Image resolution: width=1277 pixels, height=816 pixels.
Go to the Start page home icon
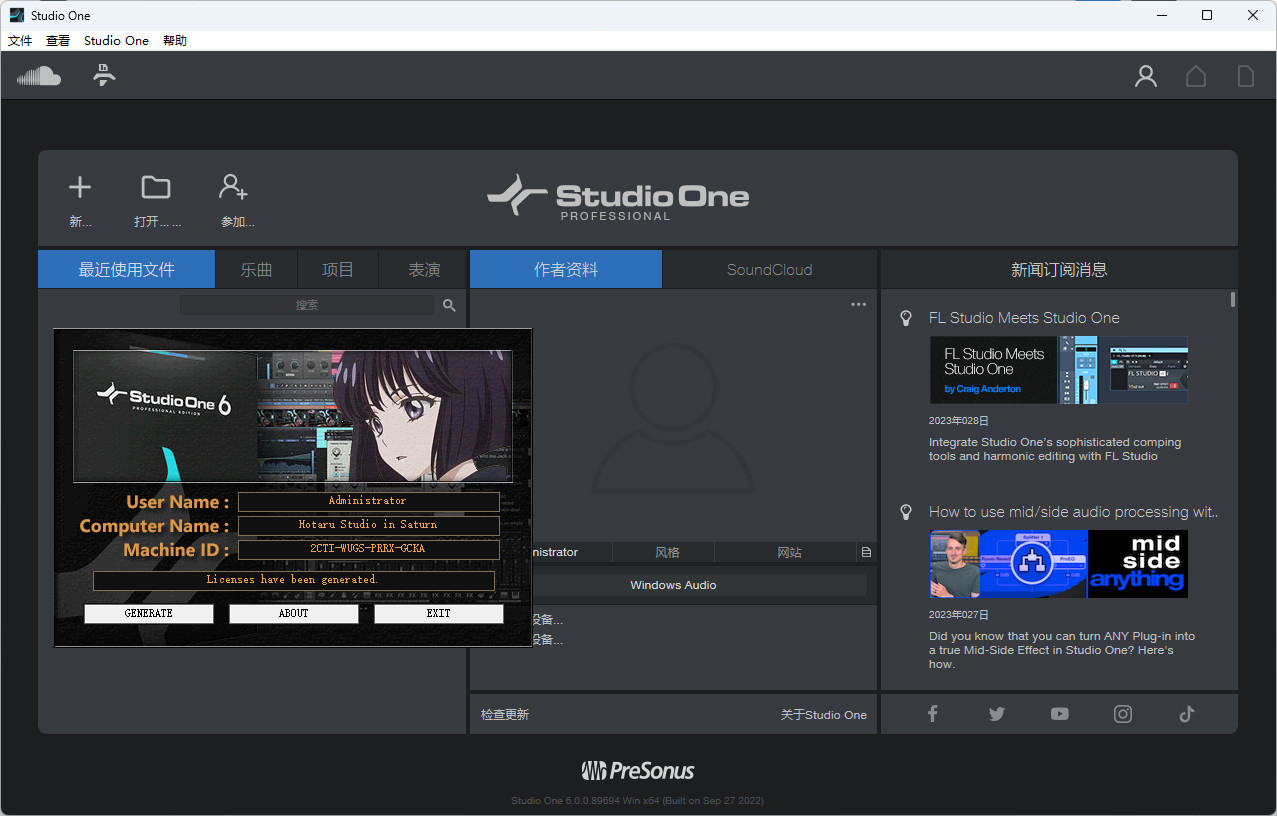click(1196, 76)
